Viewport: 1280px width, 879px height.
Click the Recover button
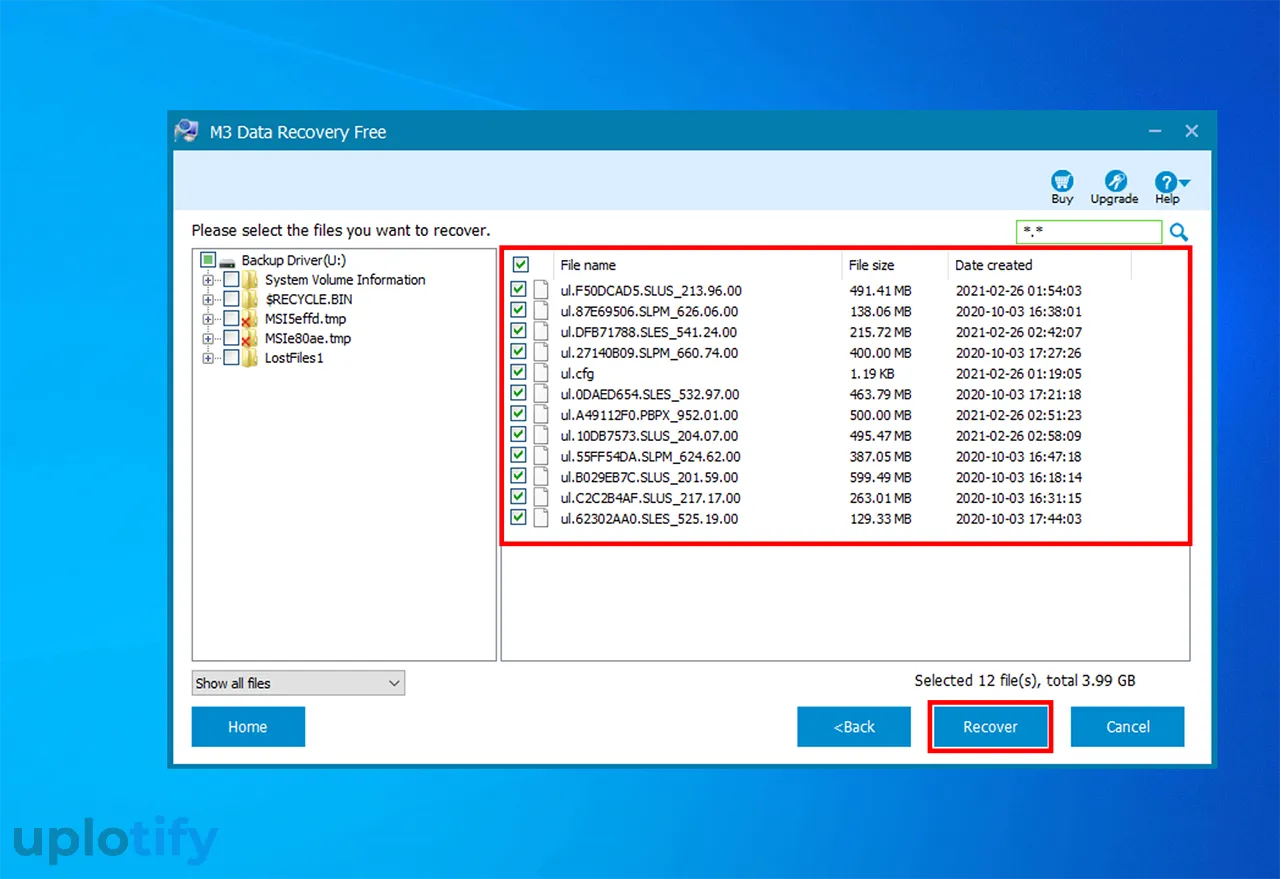tap(990, 727)
